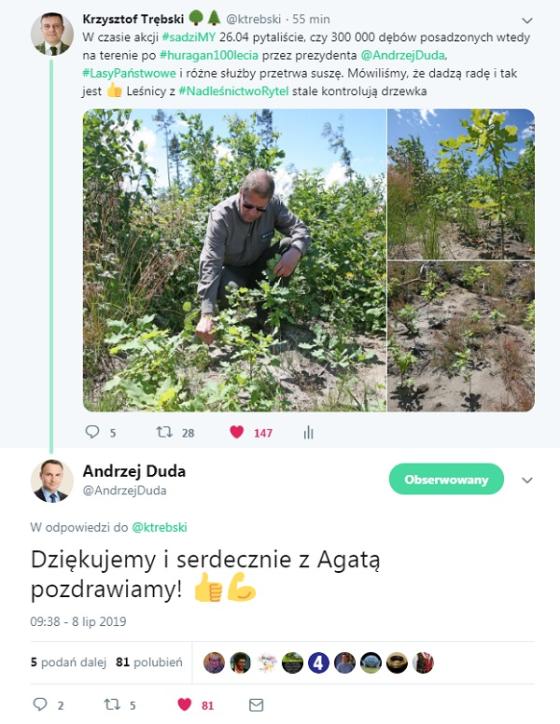
Task: Open @AndrzejDuda mention in tweet text
Action: tap(403, 55)
